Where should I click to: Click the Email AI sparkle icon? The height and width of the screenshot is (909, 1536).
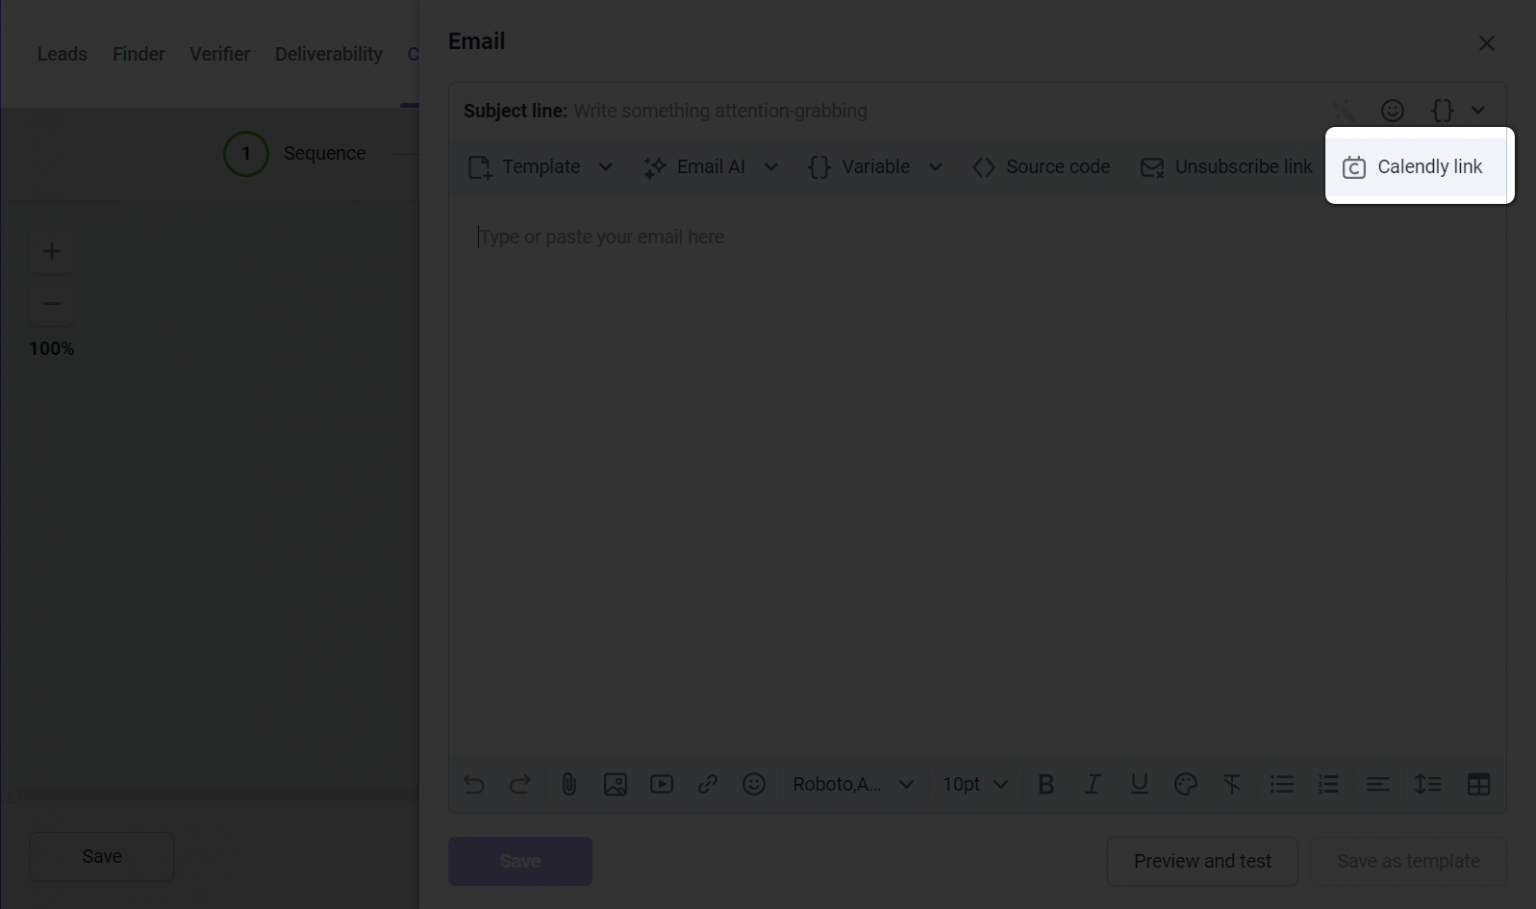click(x=655, y=168)
